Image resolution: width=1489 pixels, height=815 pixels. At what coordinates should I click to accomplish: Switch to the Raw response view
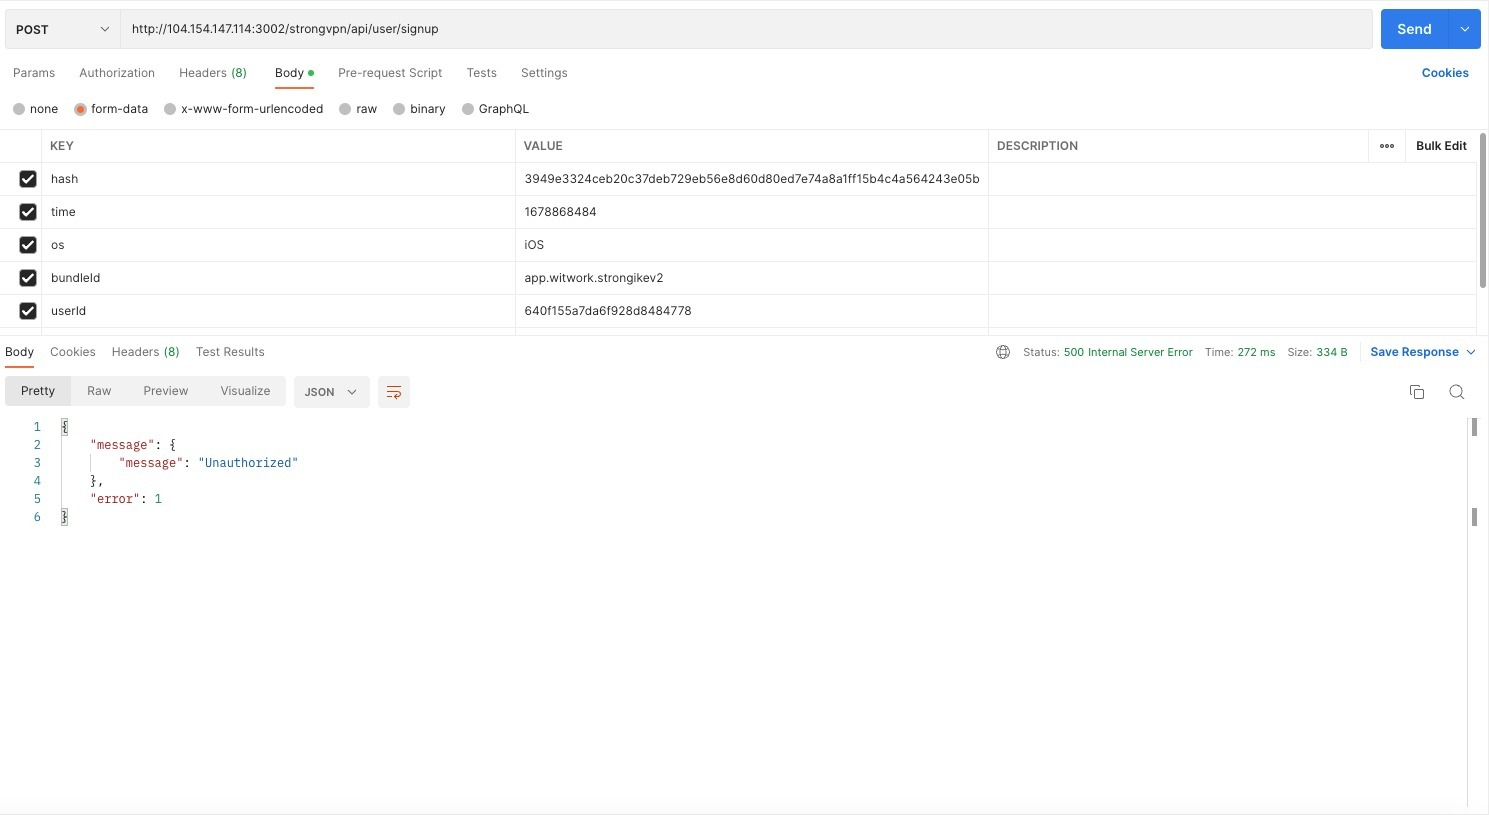coord(99,391)
